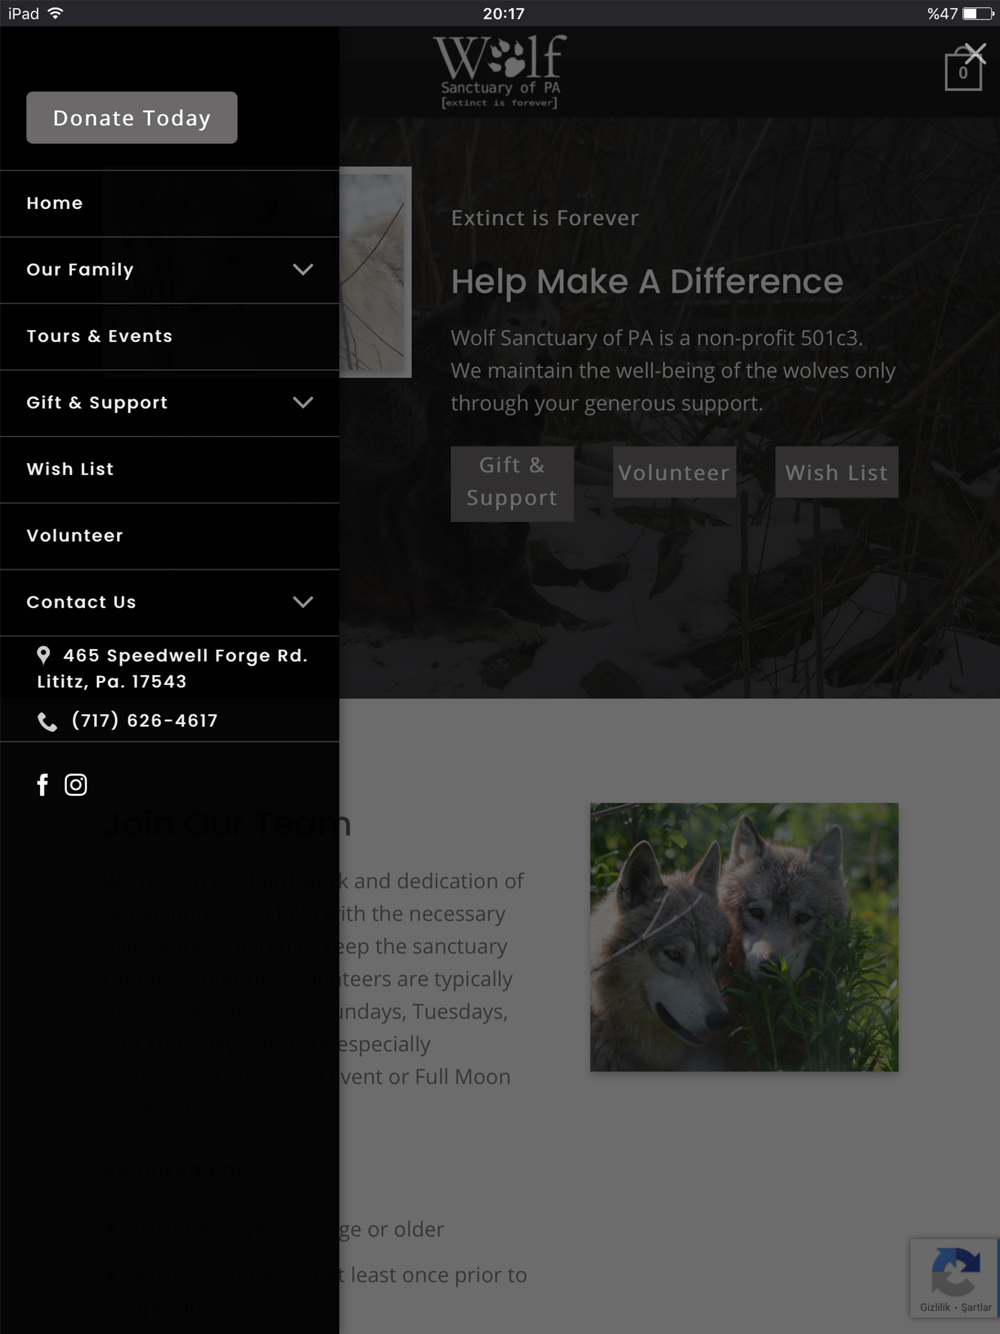
Task: Click the Help Make A Difference heading
Action: click(647, 282)
